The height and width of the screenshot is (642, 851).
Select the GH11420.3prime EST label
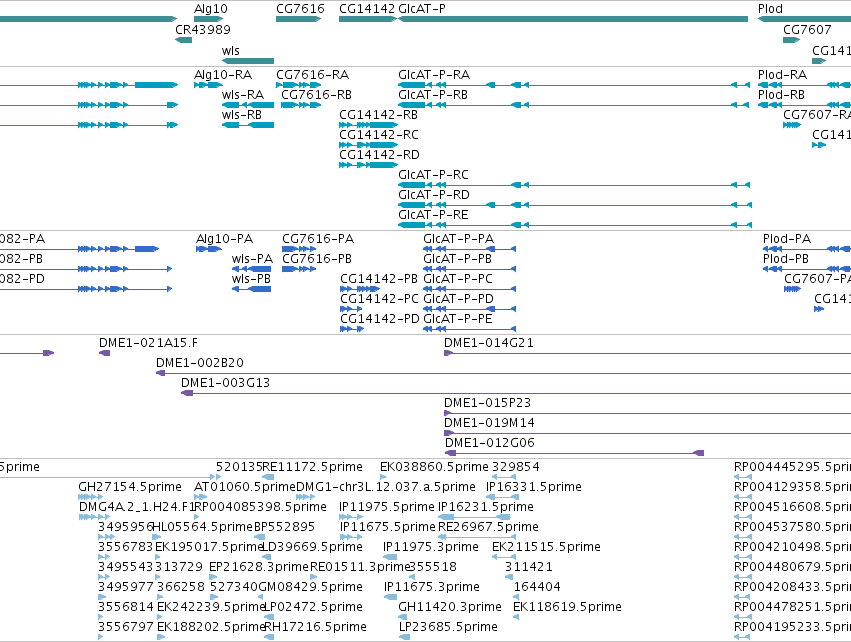pos(450,607)
